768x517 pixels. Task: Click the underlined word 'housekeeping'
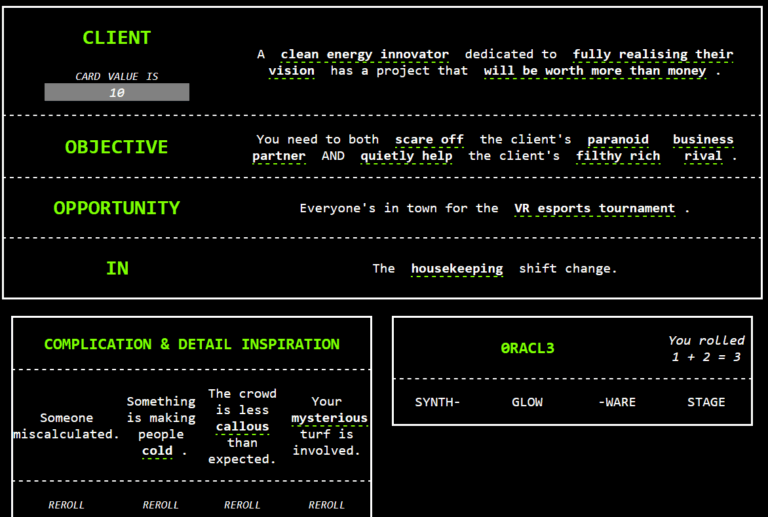click(x=456, y=268)
